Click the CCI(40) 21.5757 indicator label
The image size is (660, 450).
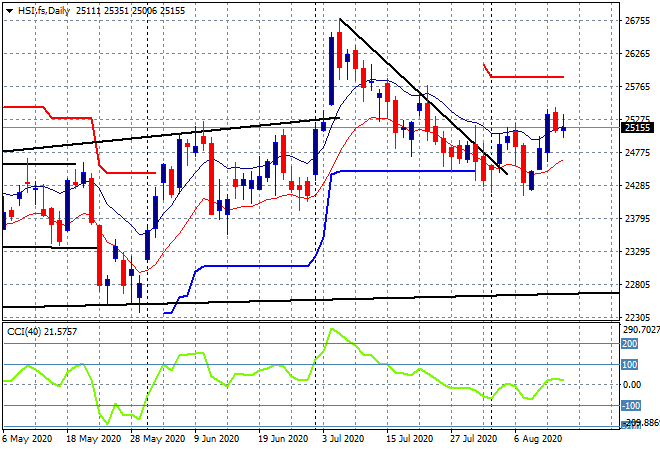[x=42, y=332]
